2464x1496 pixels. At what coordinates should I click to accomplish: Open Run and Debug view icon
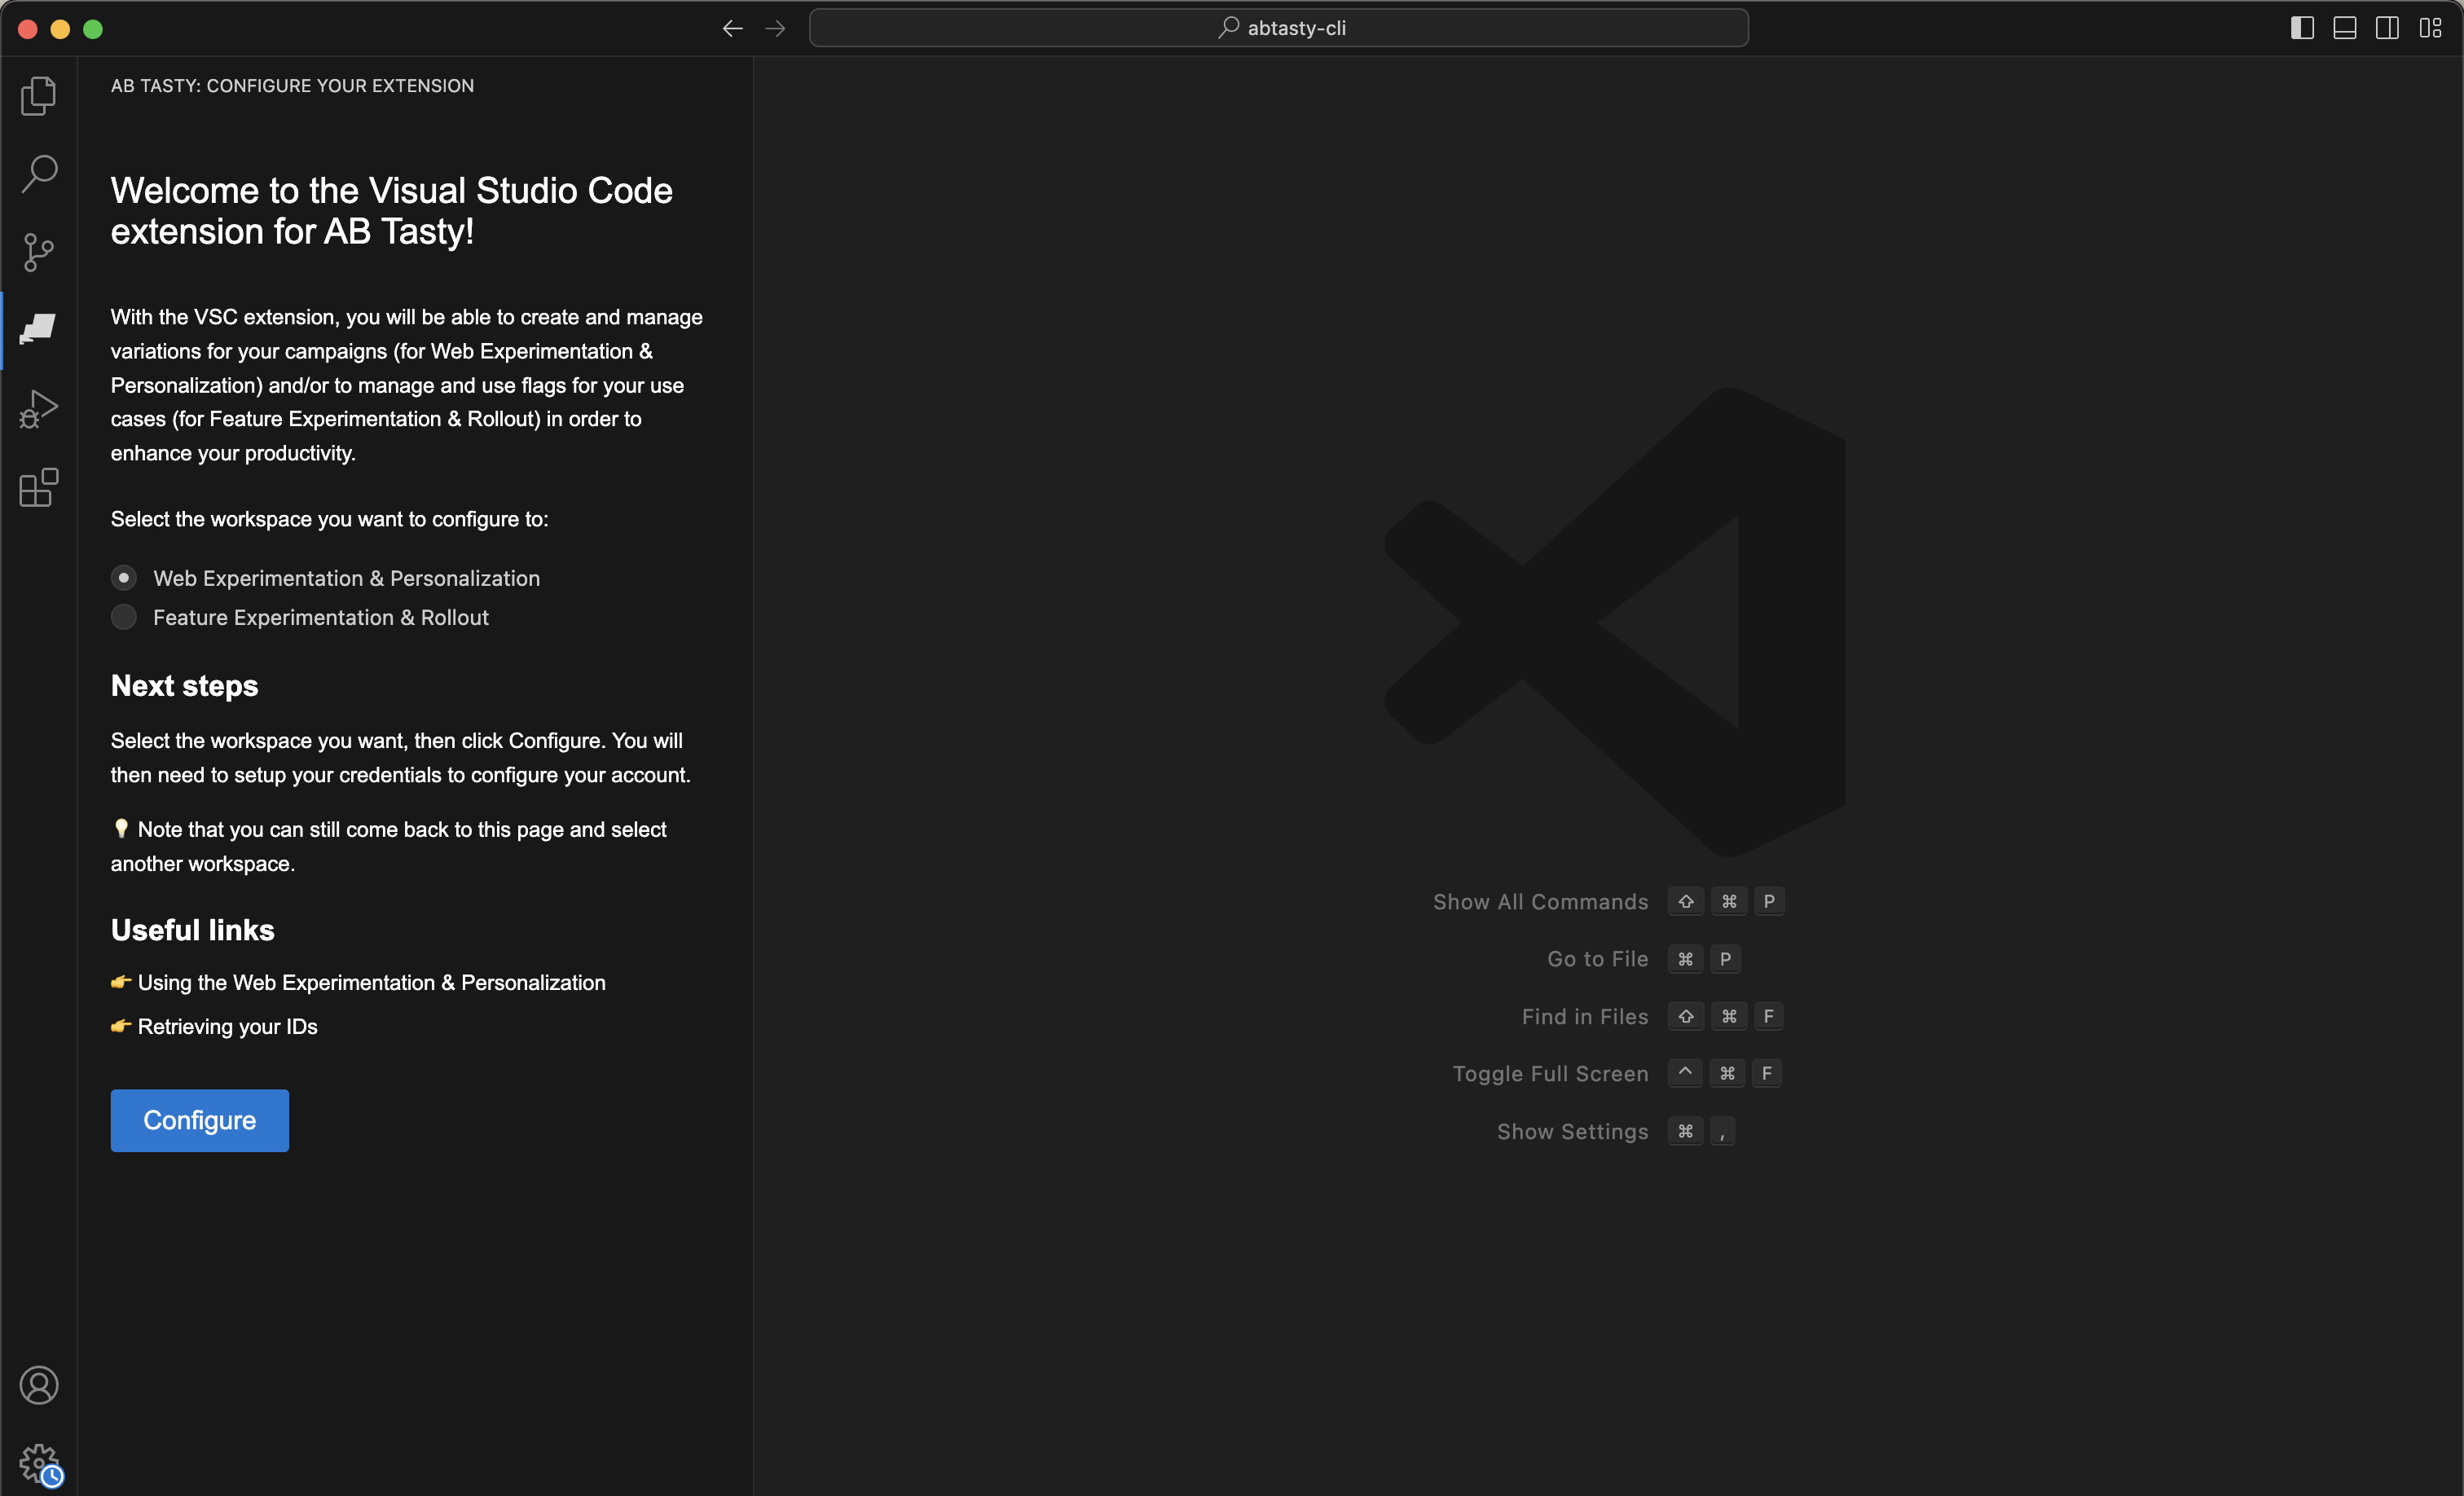(x=39, y=409)
